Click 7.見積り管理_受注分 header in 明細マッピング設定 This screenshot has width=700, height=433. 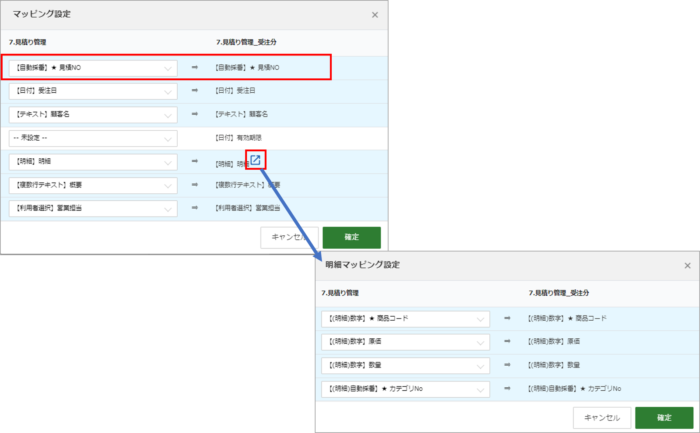pyautogui.click(x=558, y=293)
